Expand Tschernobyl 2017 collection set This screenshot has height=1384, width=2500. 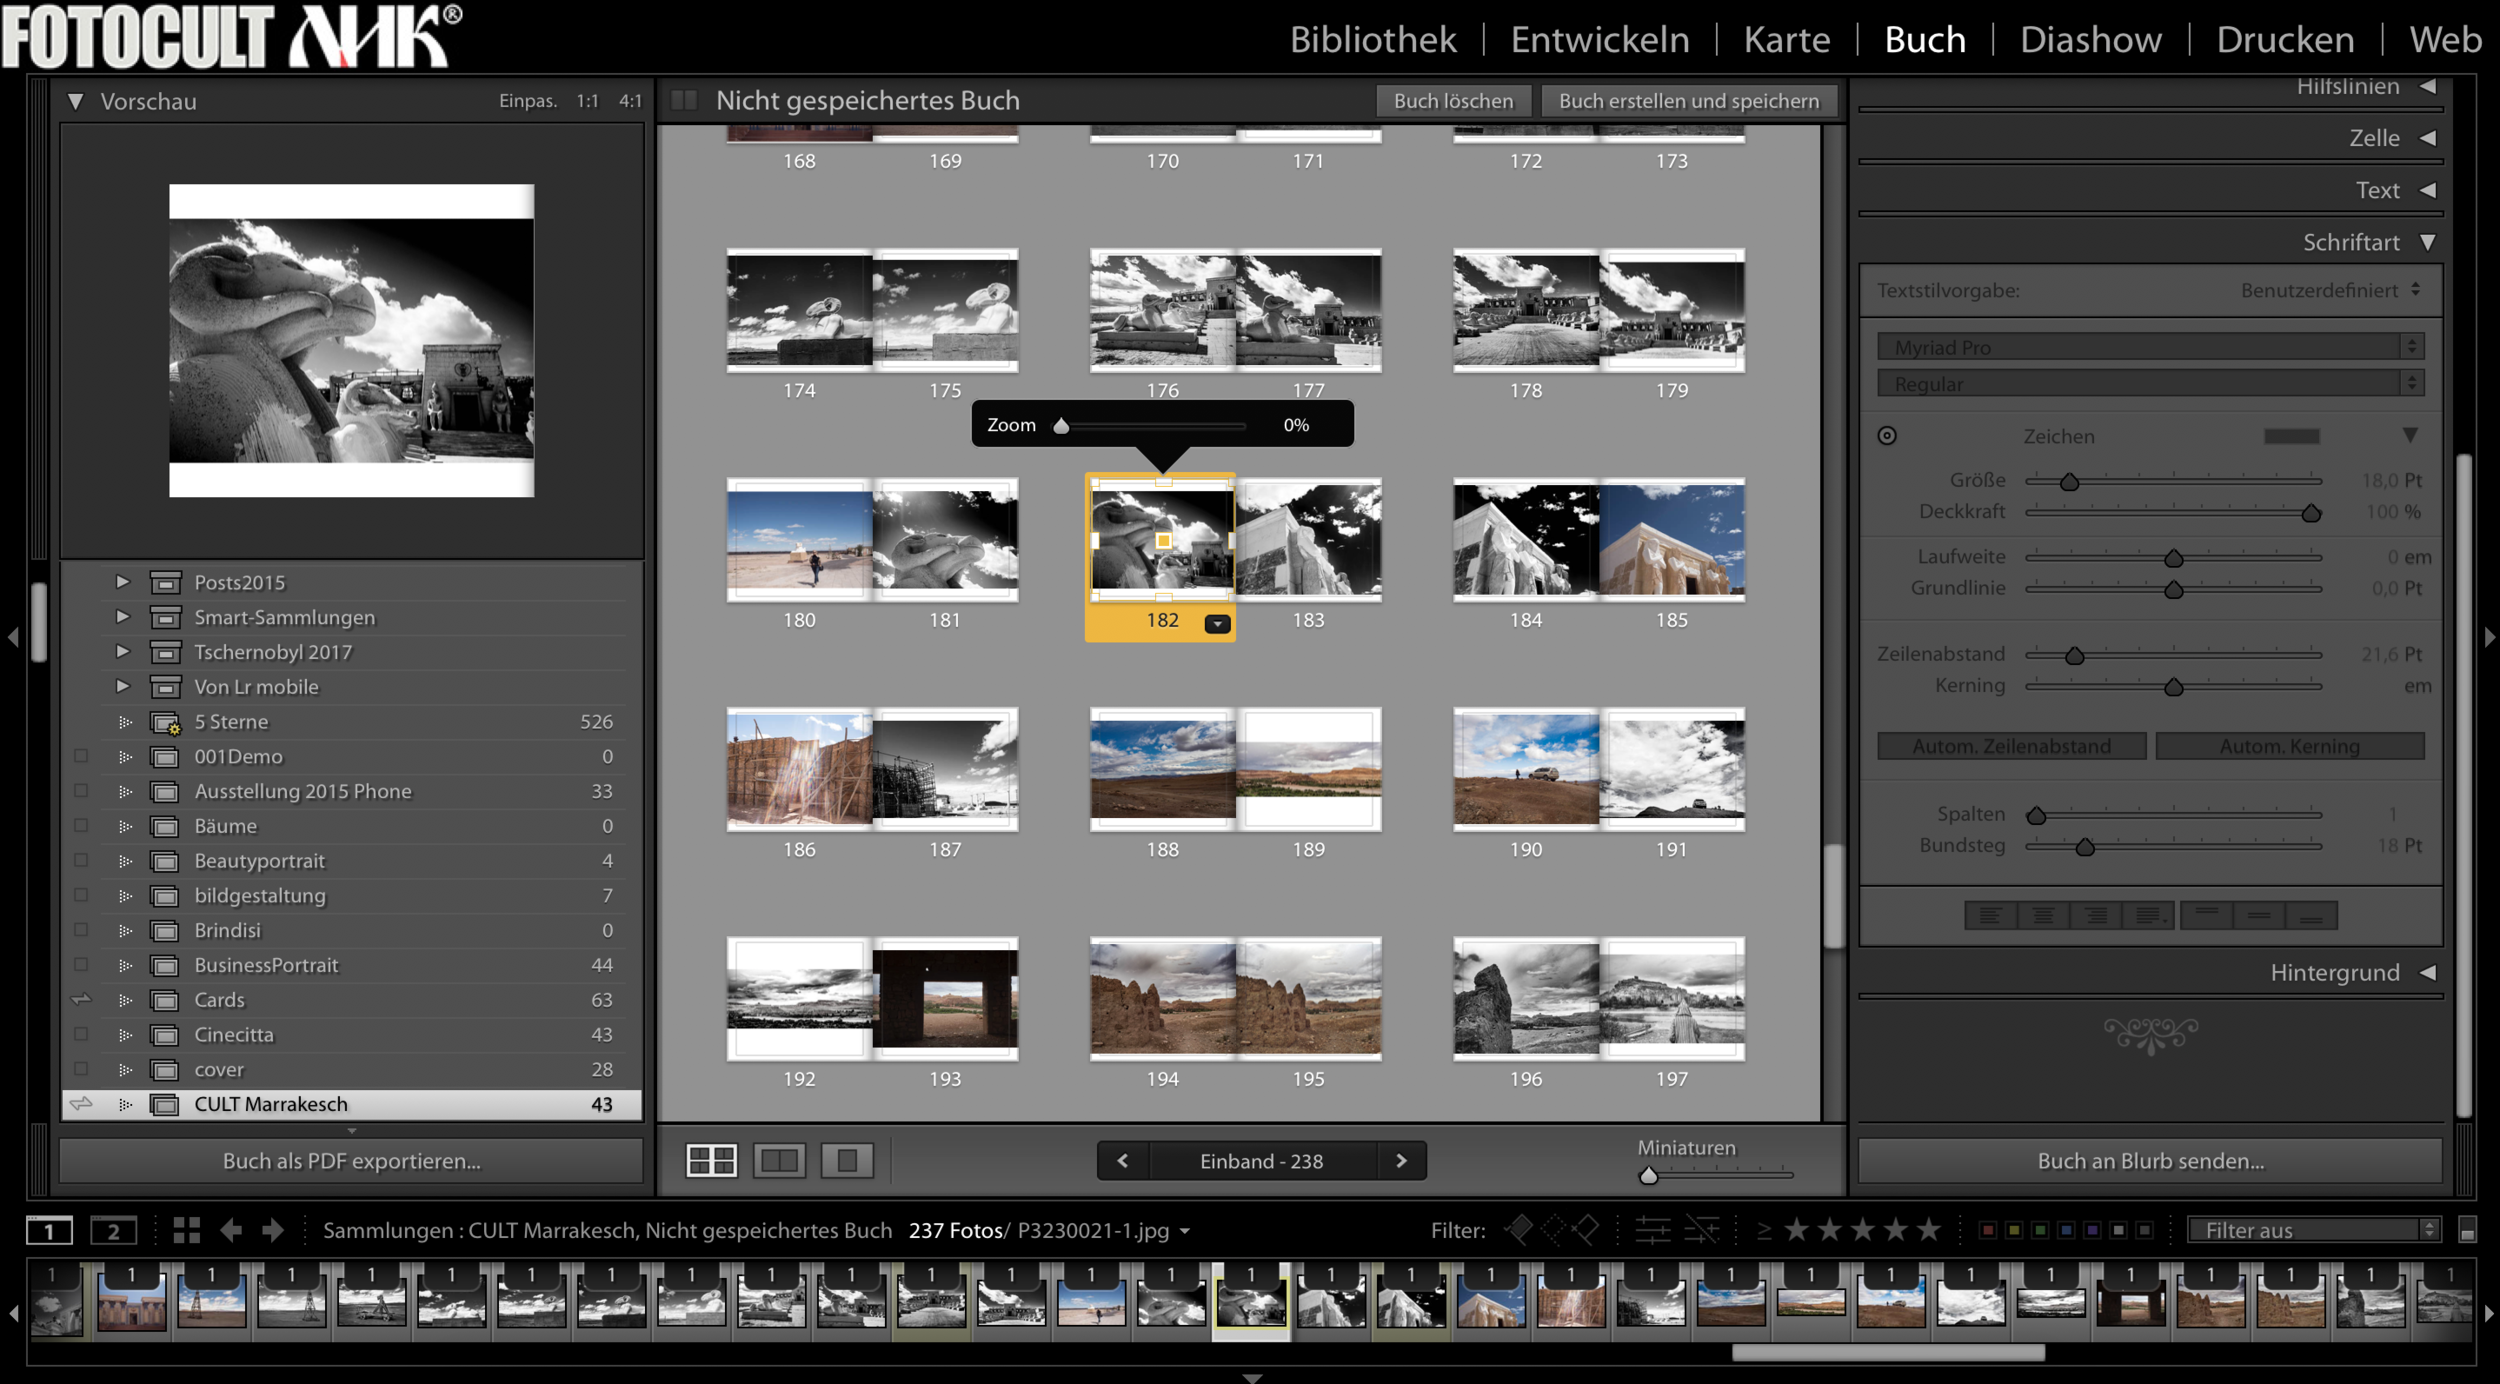pos(122,651)
